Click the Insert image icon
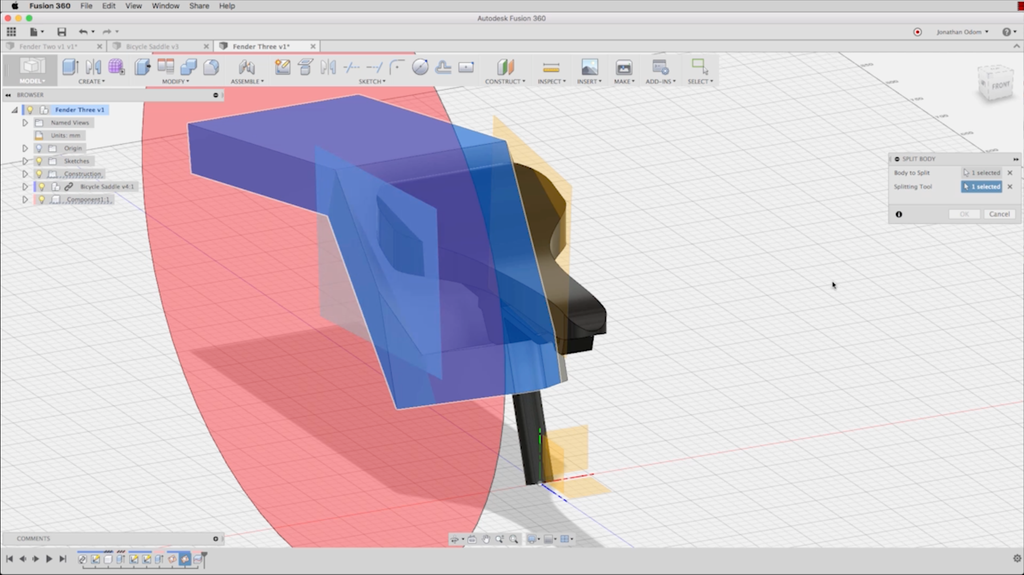 click(x=590, y=67)
